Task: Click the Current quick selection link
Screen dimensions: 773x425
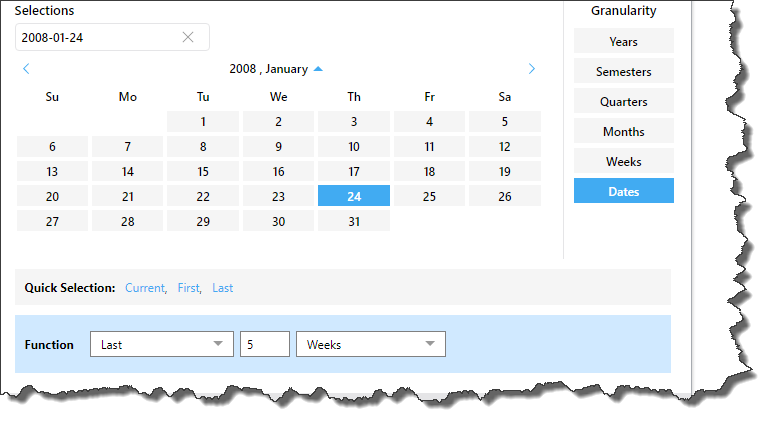Action: pos(145,288)
